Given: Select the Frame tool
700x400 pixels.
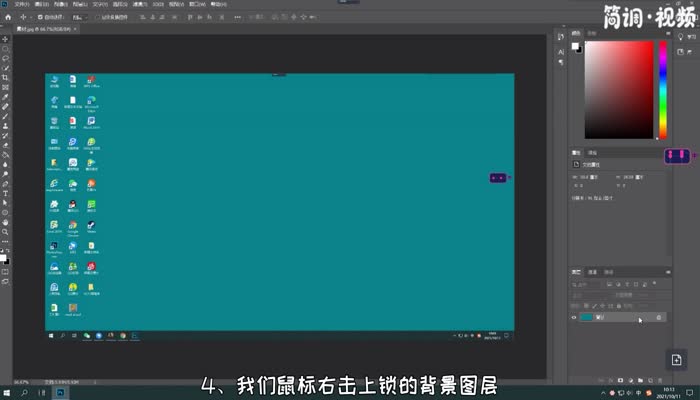Looking at the screenshot, I should click(5, 87).
